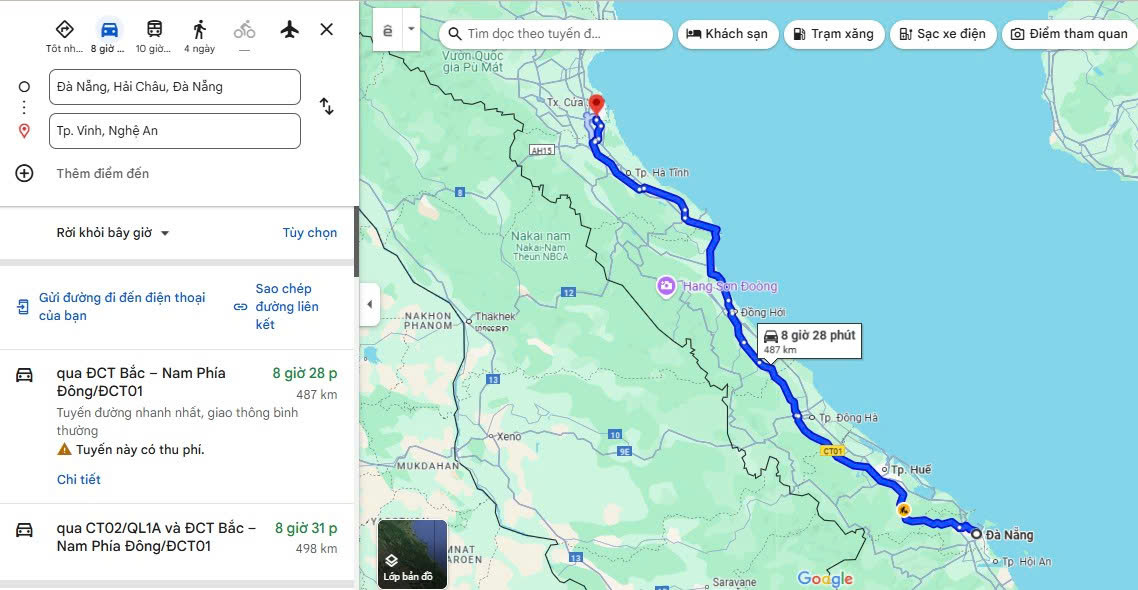This screenshot has height=590, width=1138.
Task: Select route via ĐCT Bắc – Nam Phía Đông/ĐCT01
Action: pyautogui.click(x=141, y=382)
